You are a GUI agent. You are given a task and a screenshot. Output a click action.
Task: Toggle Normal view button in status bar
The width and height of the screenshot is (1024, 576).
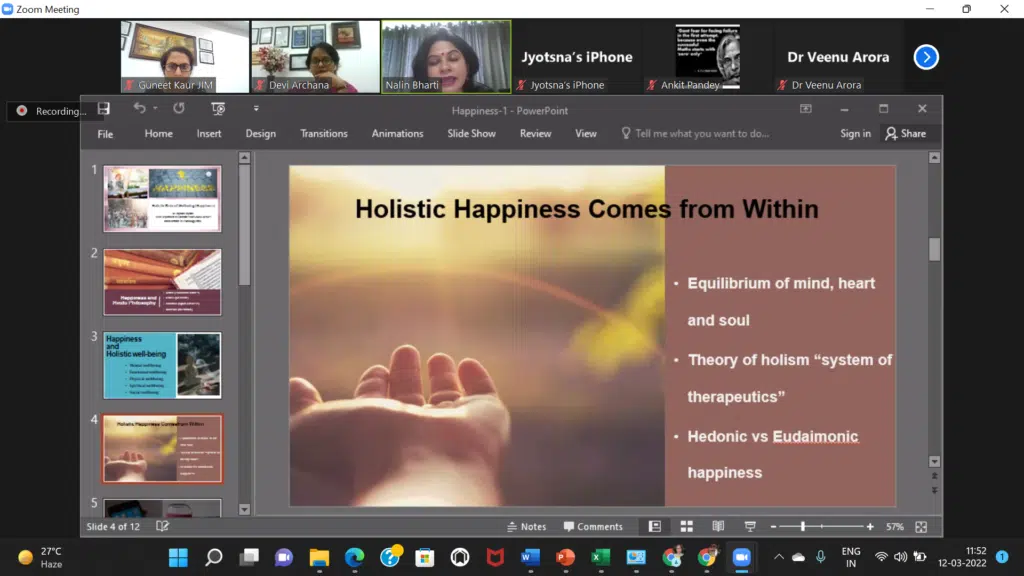pyautogui.click(x=655, y=526)
